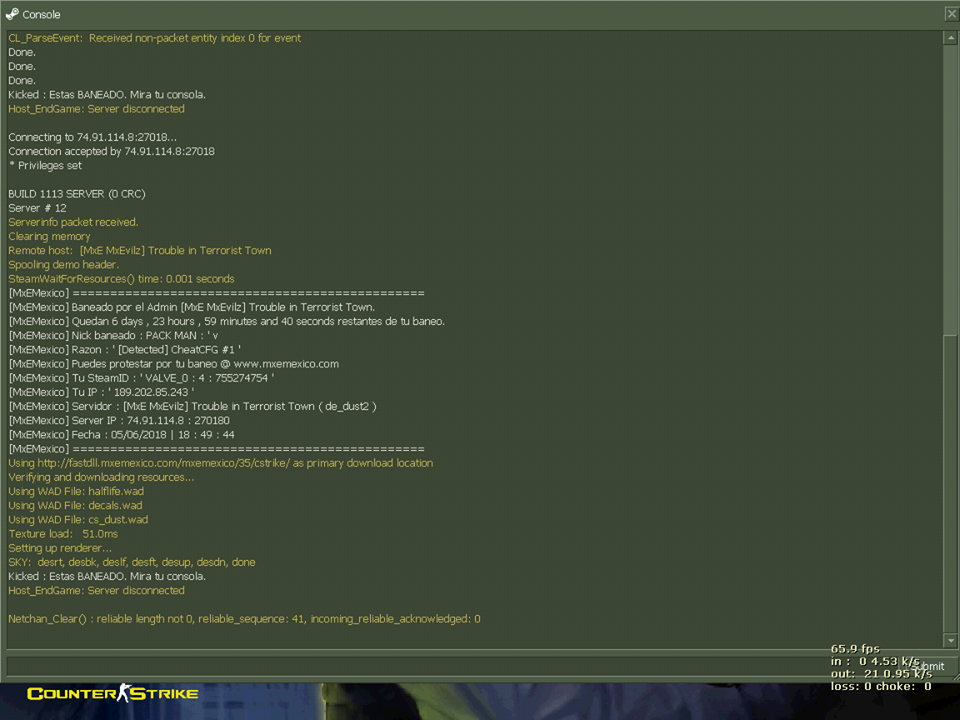960x720 pixels.
Task: Click the scrollbar down arrow in the console
Action: click(950, 640)
